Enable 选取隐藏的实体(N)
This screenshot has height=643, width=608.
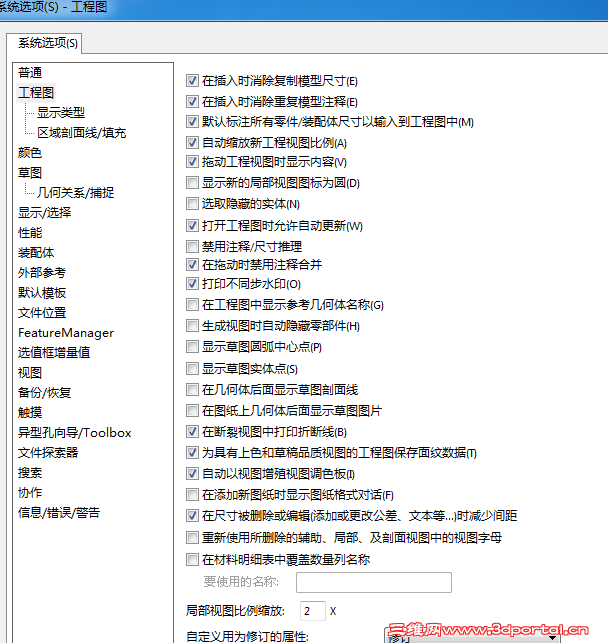192,204
